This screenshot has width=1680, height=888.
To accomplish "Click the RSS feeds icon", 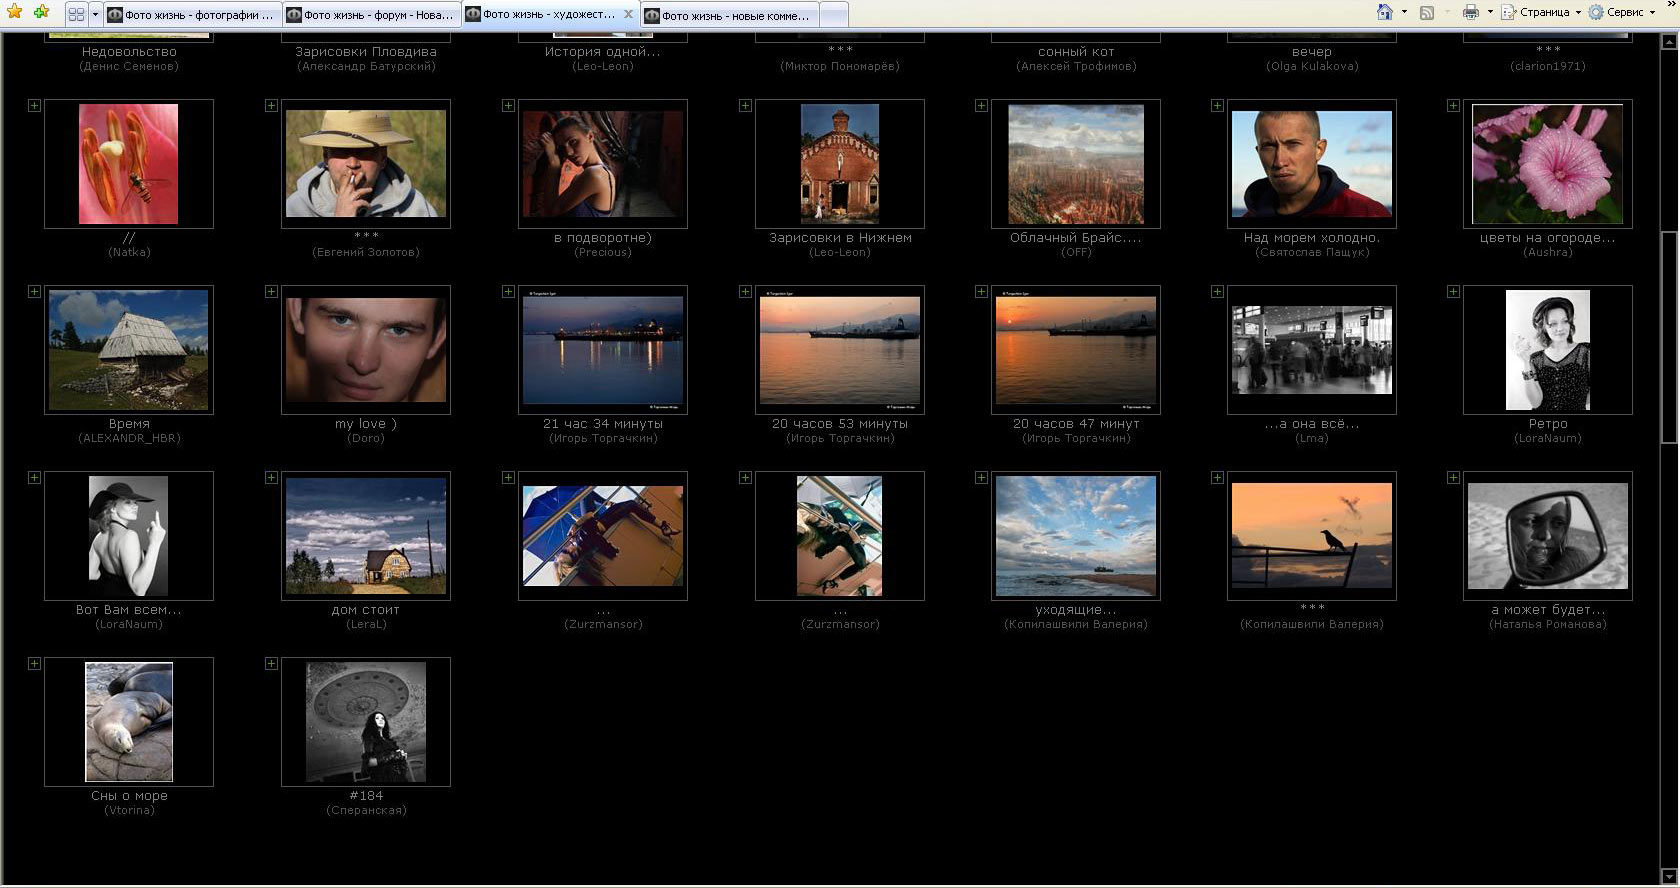I will (1427, 12).
